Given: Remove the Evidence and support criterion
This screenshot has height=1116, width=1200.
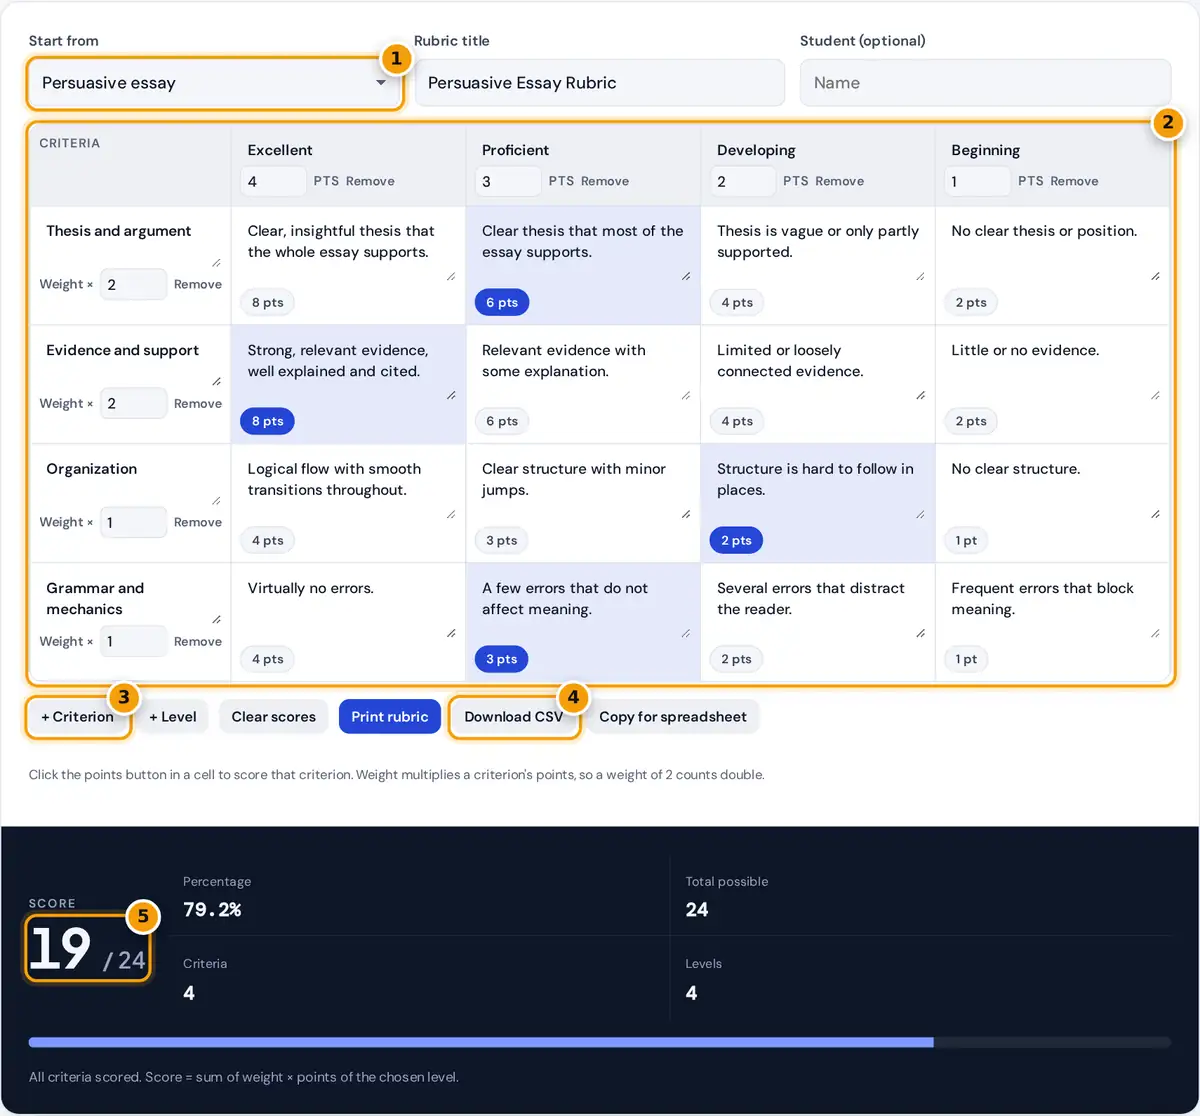Looking at the screenshot, I should [198, 403].
